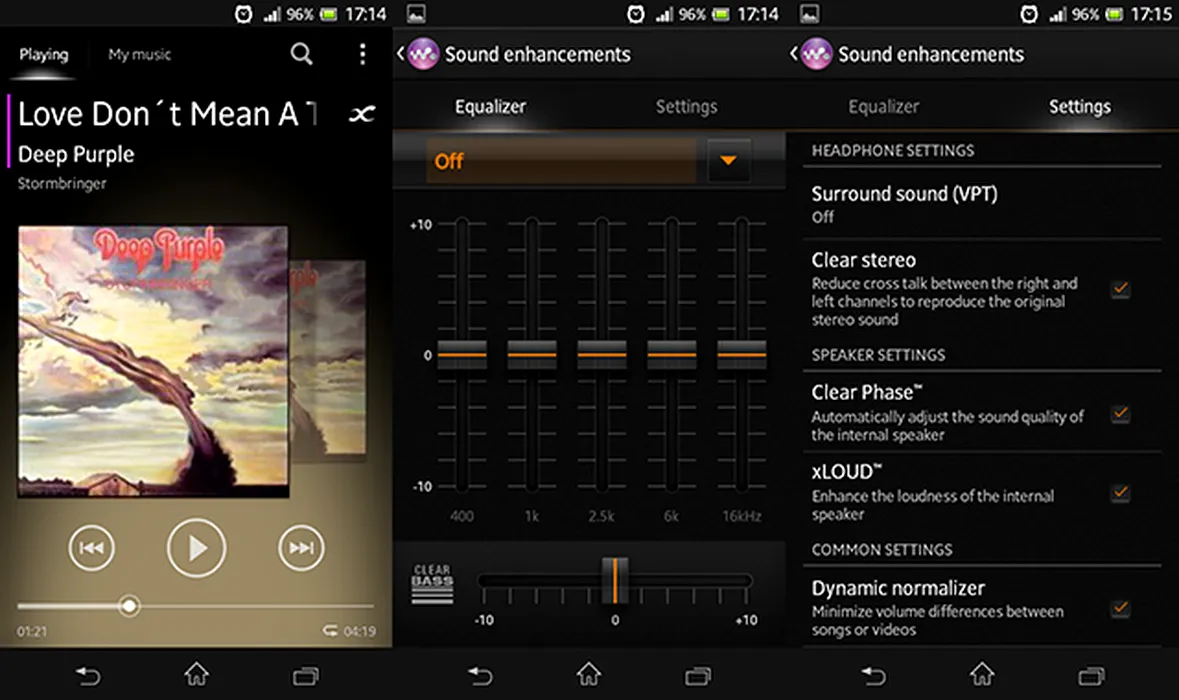Skip to the next track
Screen dimensions: 1179x700
point(301,547)
